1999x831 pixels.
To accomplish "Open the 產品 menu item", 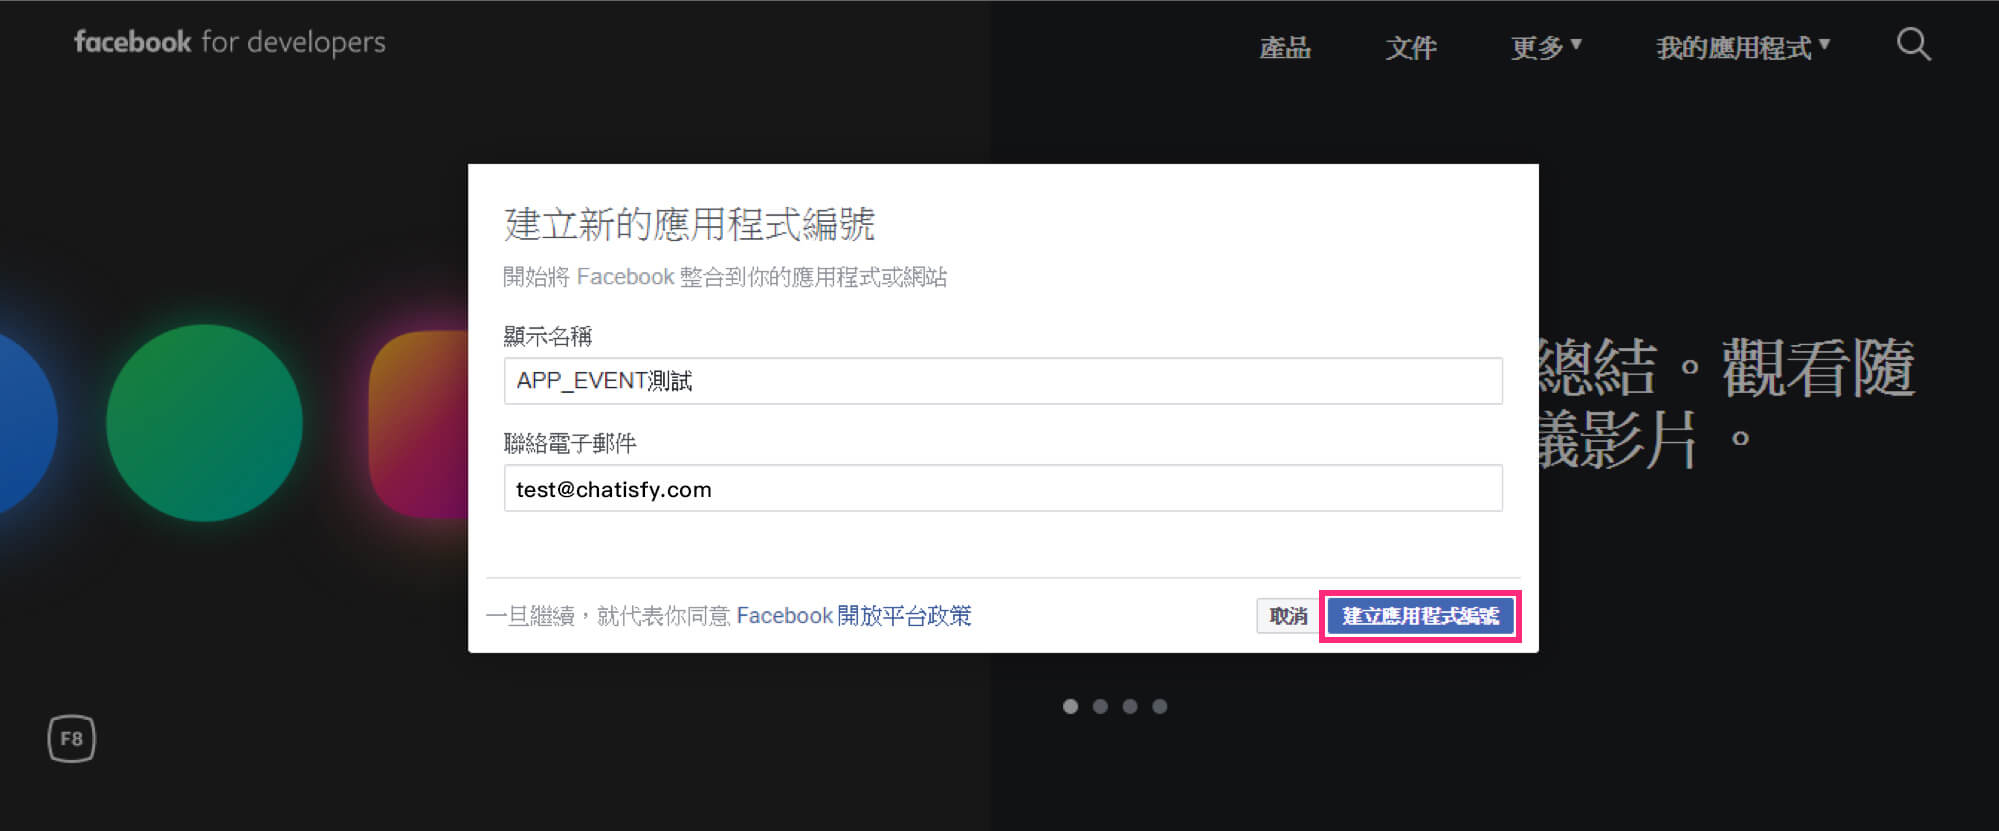I will click(x=1284, y=47).
